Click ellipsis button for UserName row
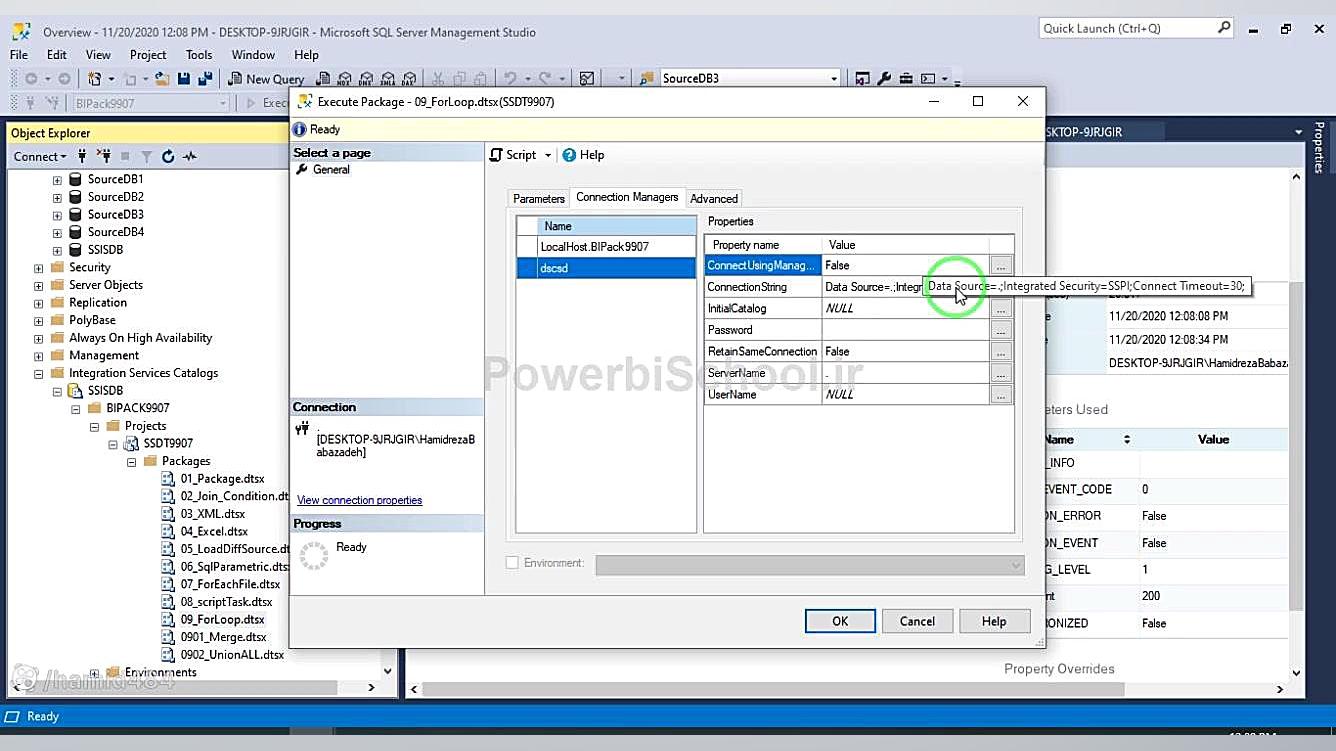The image size is (1336, 751). [1000, 395]
